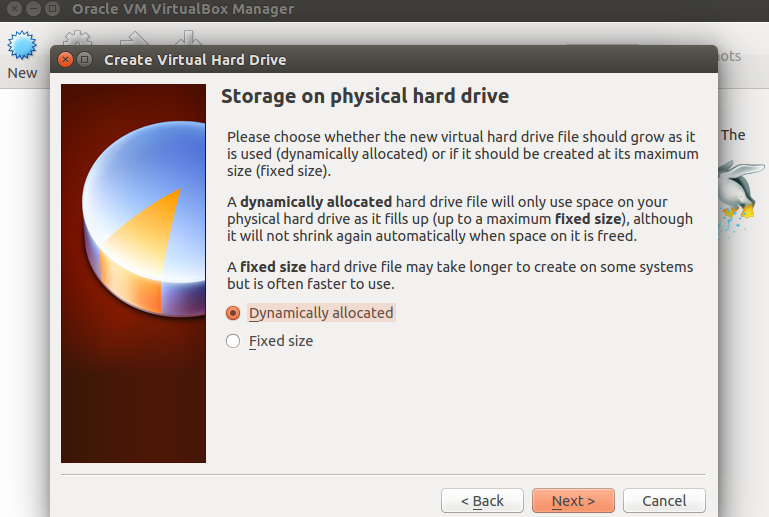
Task: Maximize the Create Virtual Hard Drive dialog
Action: click(x=84, y=60)
